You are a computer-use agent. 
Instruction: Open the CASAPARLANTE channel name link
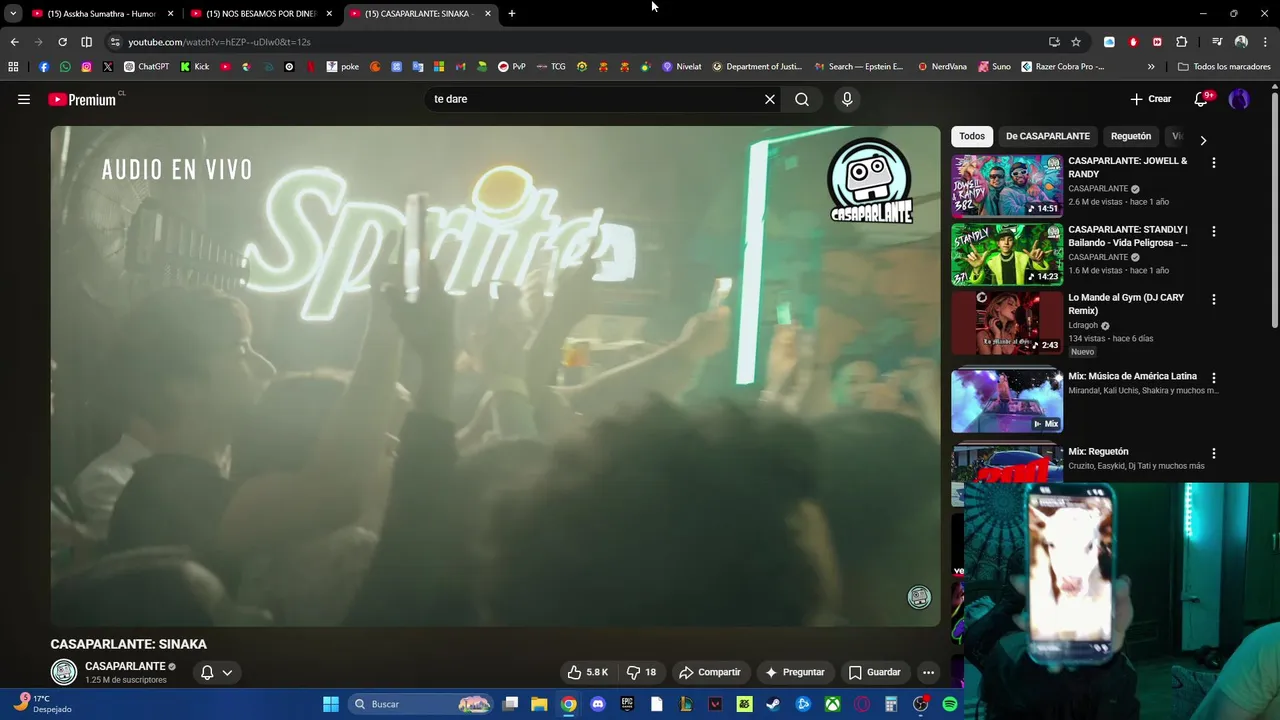pos(125,666)
